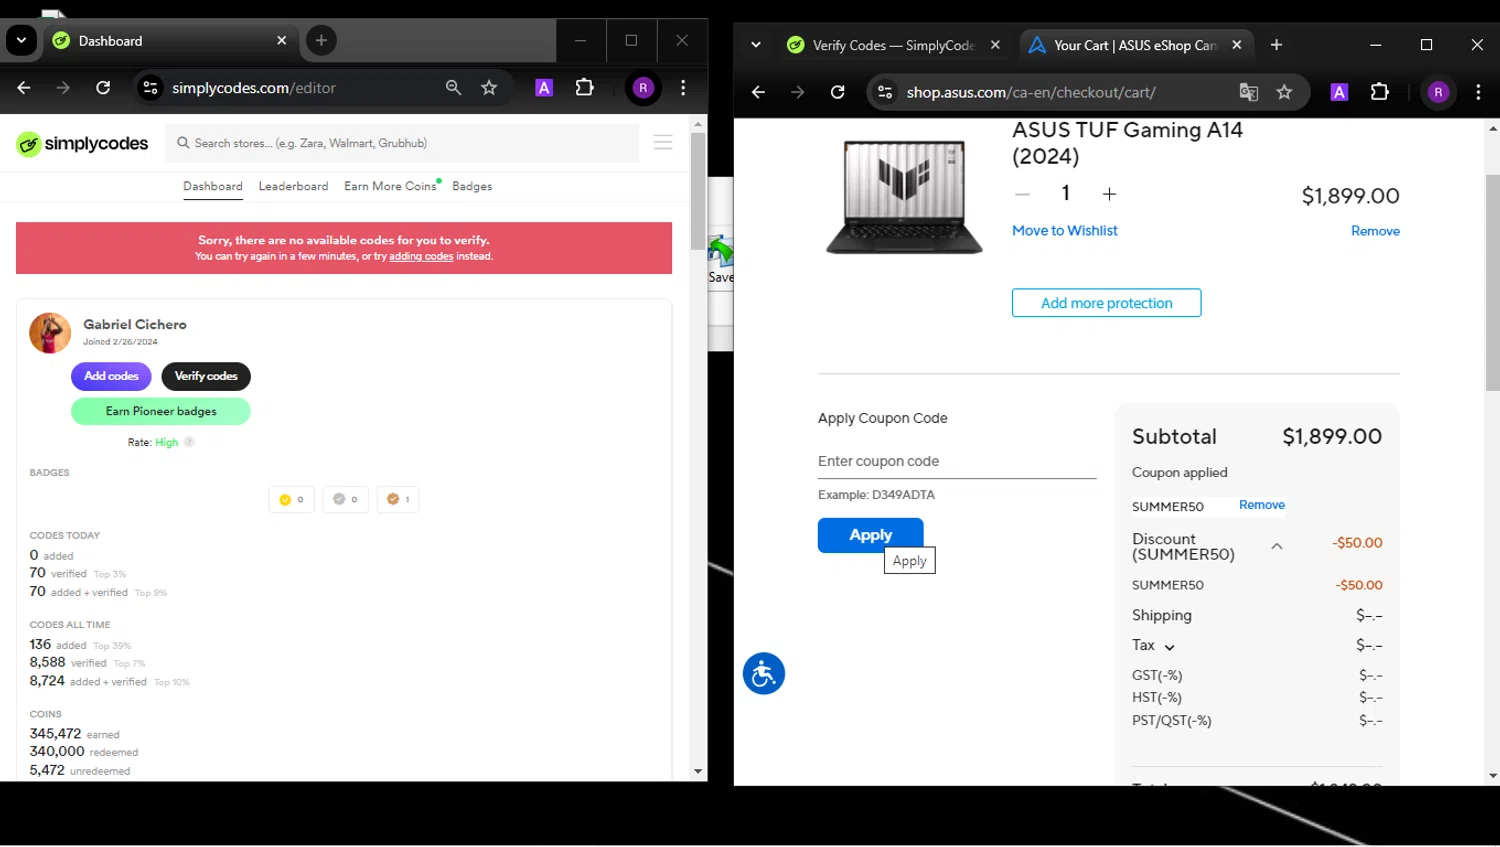Viewport: 1500px width, 847px height.
Task: Open profile avatar R in simplycodes window
Action: coord(643,88)
